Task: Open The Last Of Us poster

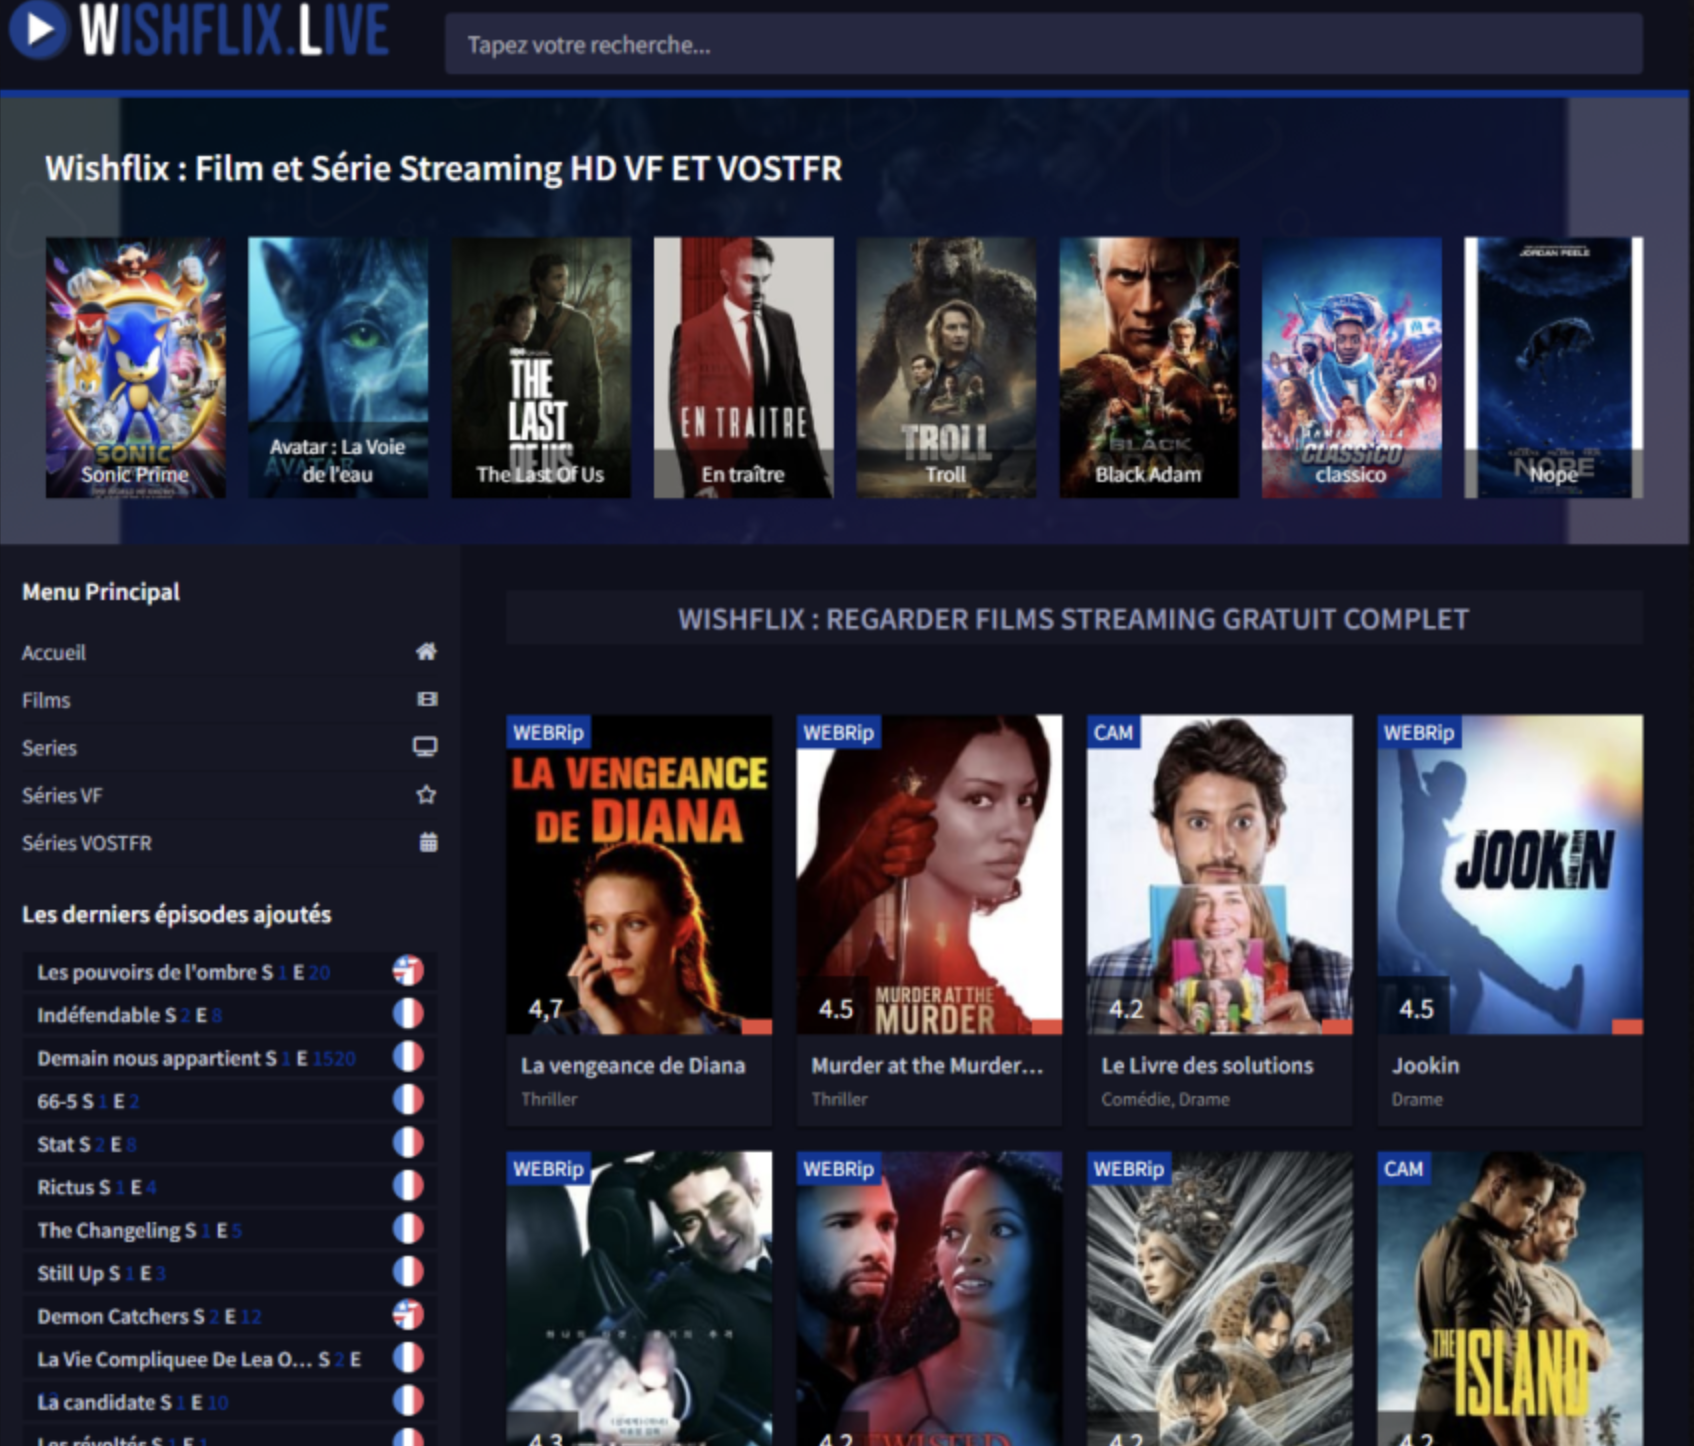Action: click(541, 367)
